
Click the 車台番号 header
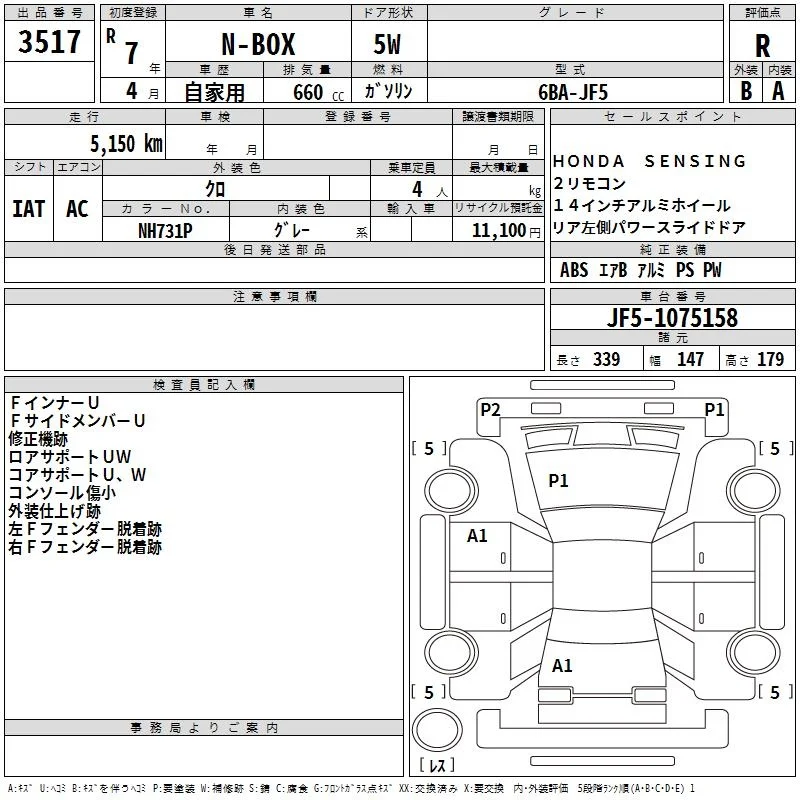coord(672,296)
